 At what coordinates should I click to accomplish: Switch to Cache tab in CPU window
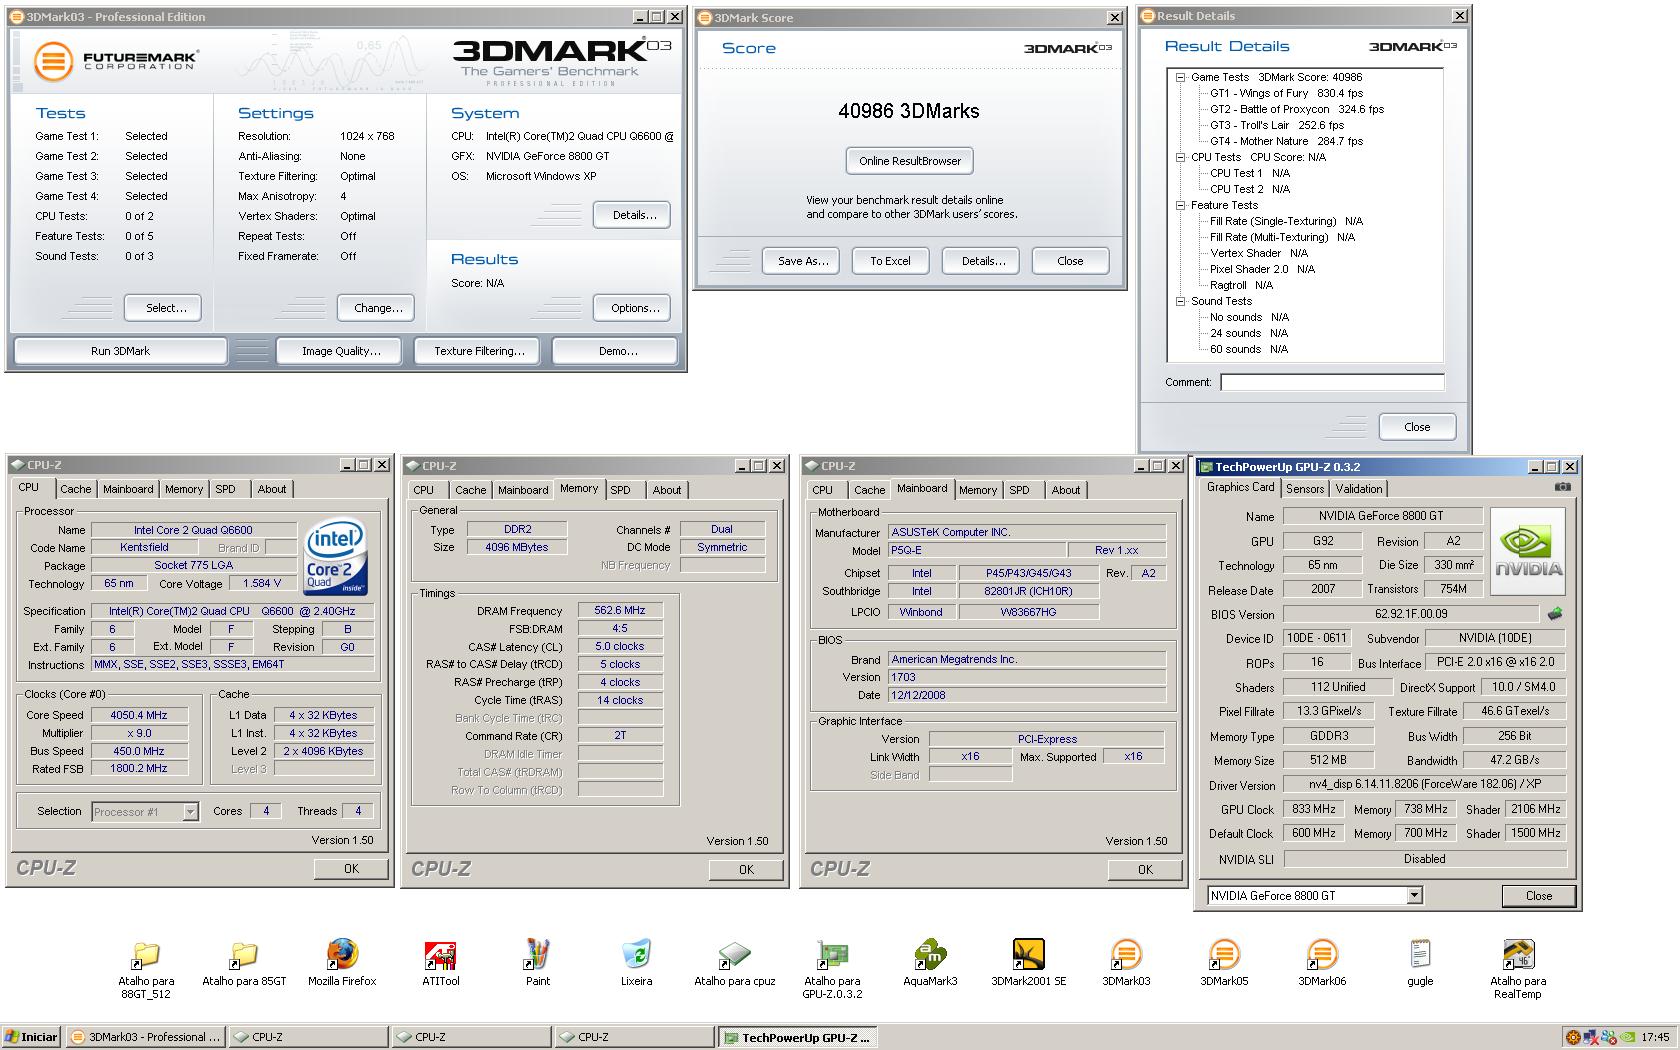[75, 489]
